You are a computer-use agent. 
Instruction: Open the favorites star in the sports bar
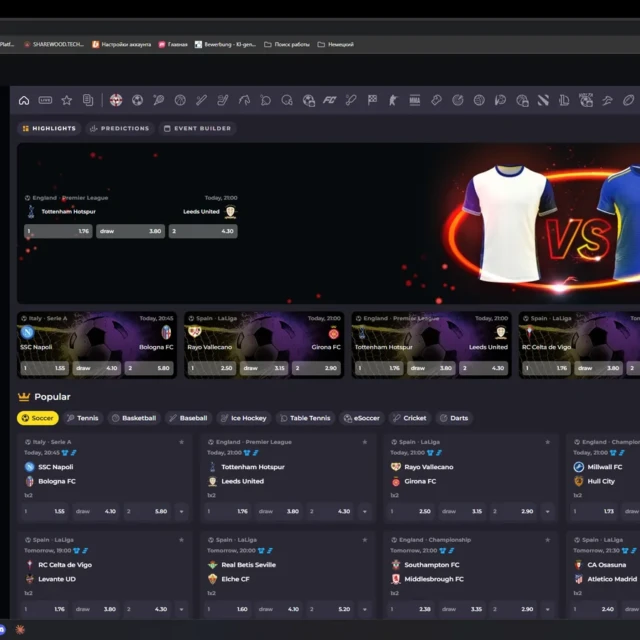pos(67,100)
